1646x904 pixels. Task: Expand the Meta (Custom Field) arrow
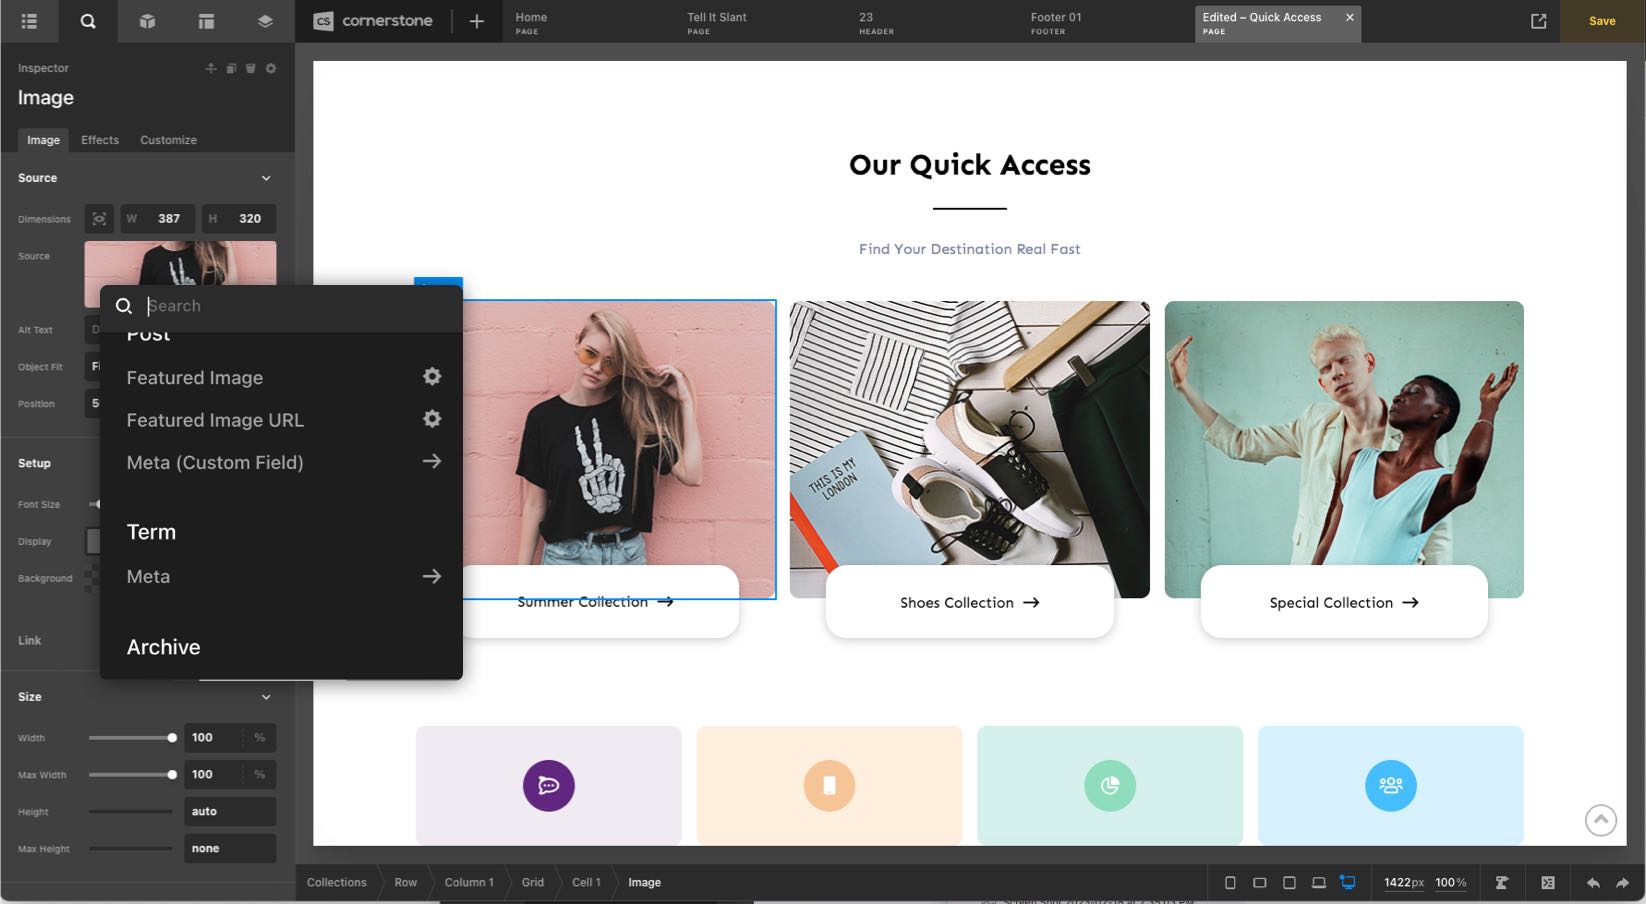click(x=432, y=461)
